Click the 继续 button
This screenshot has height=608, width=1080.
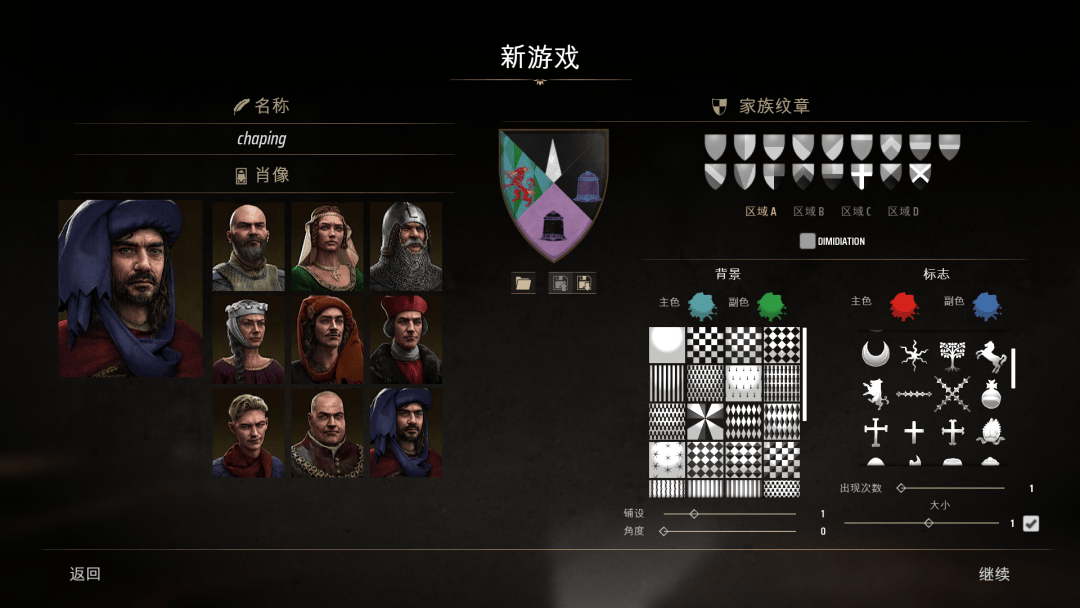click(994, 574)
